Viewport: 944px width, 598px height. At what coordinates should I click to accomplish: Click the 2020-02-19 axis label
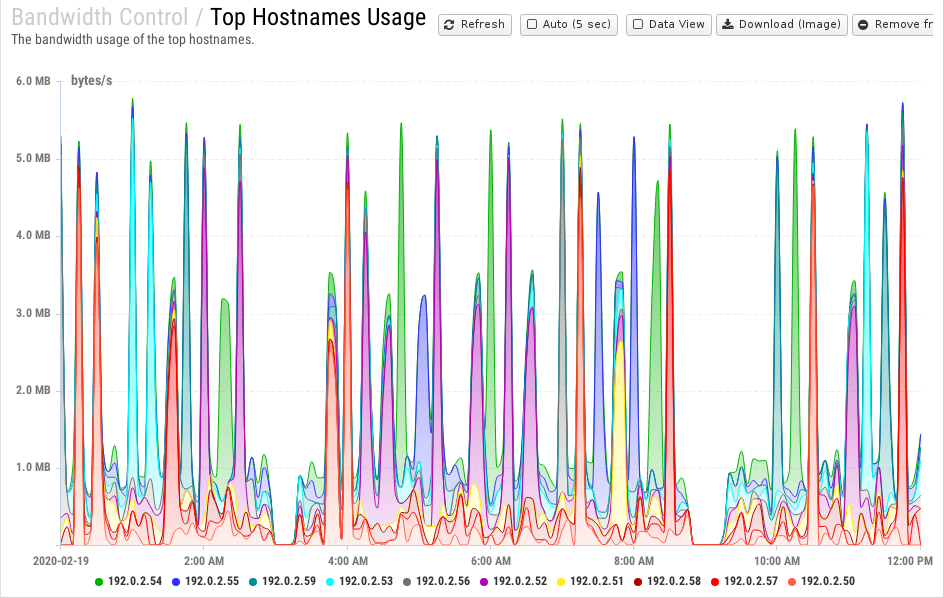(61, 561)
